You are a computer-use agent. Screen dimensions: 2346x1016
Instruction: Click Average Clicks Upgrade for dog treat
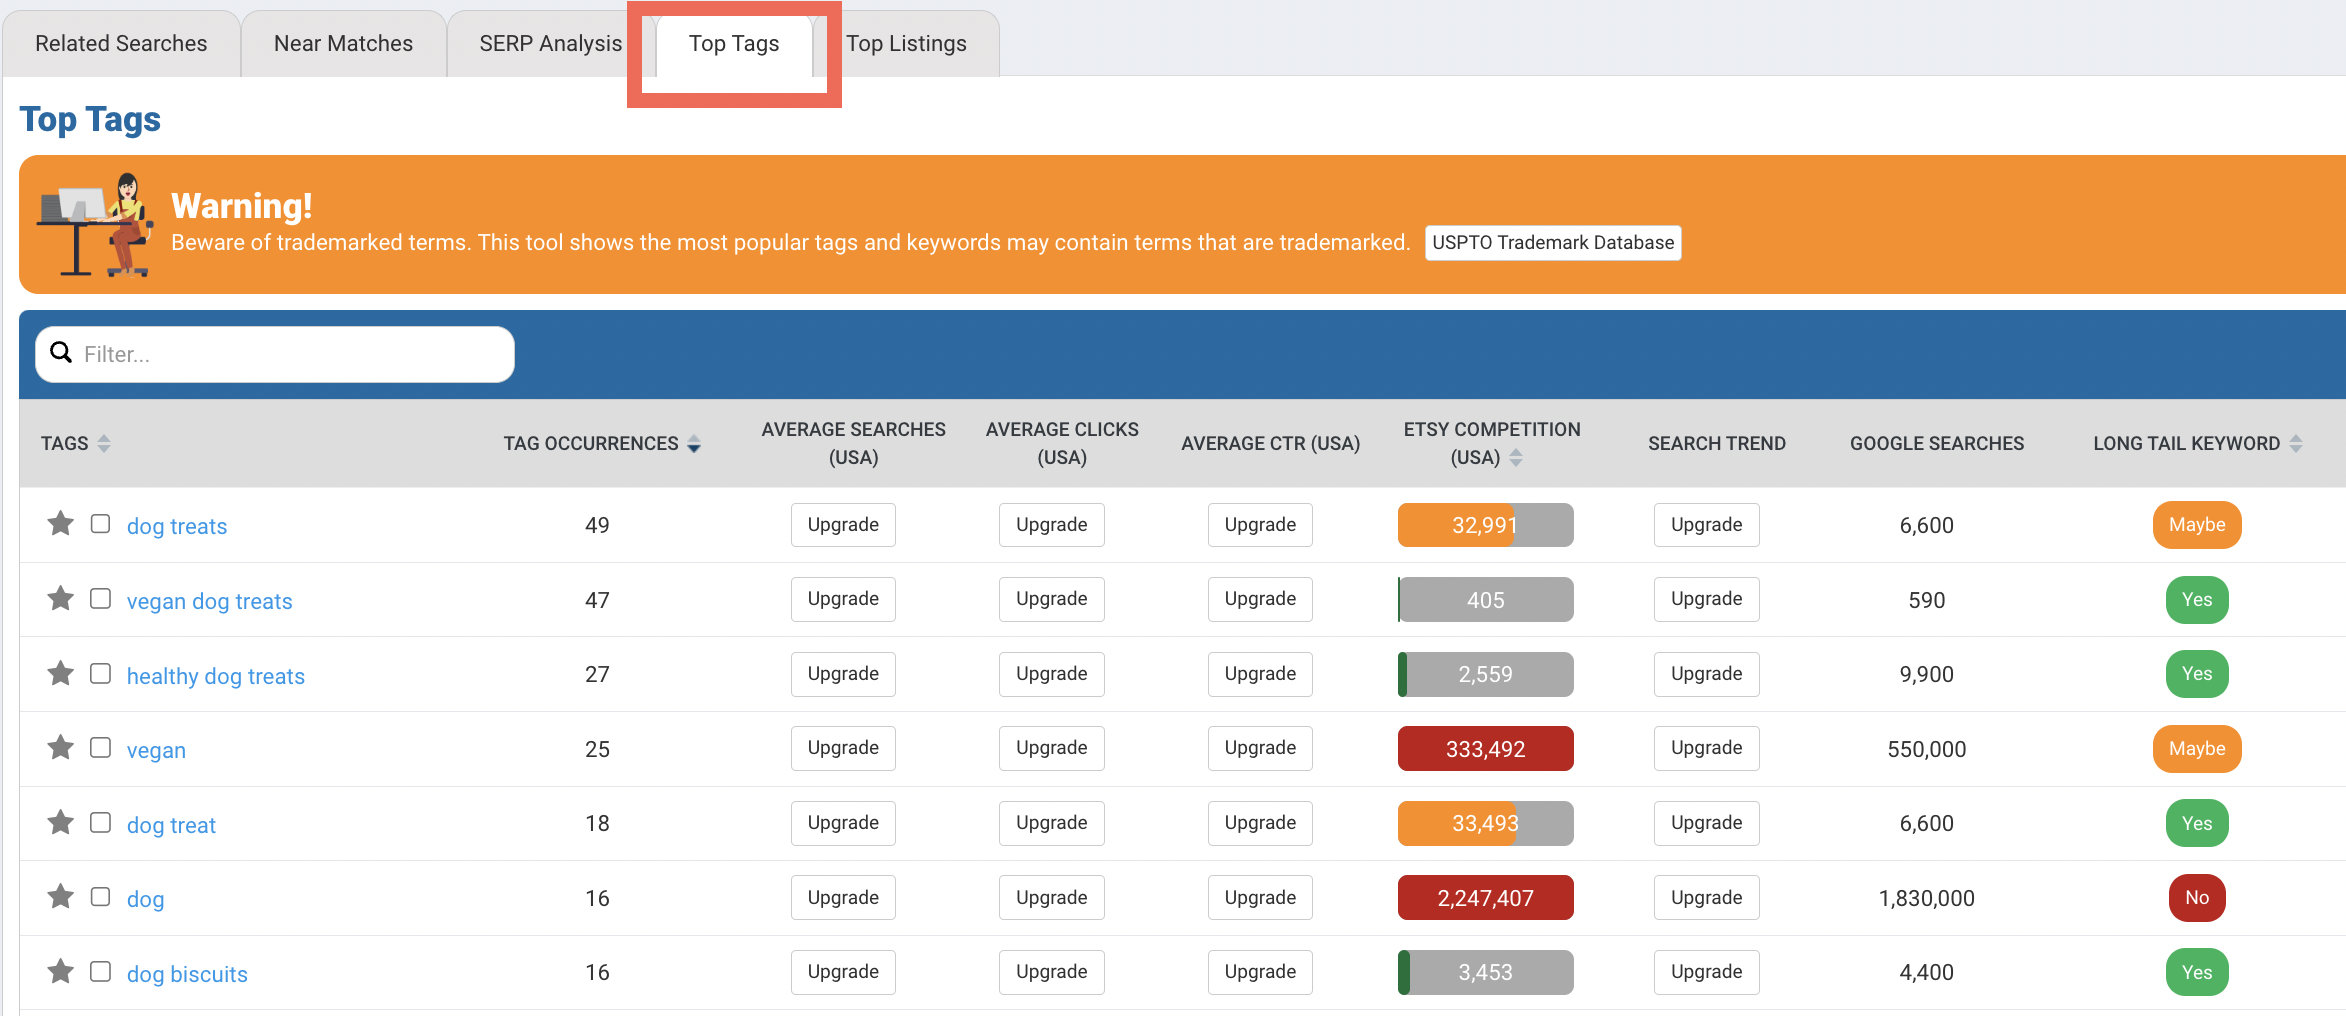click(x=1051, y=823)
